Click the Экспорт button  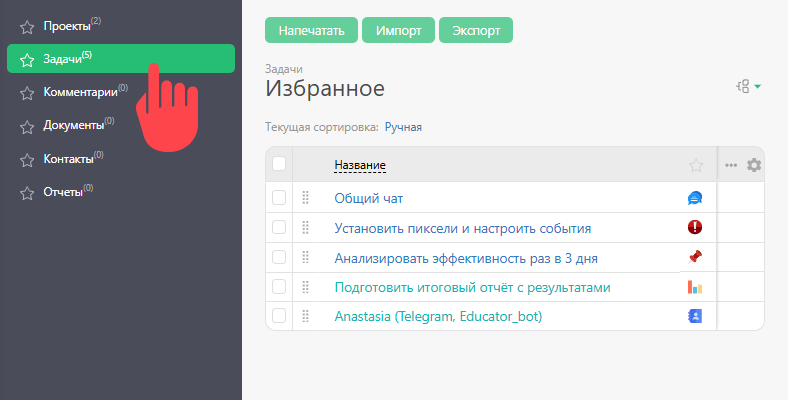476,30
